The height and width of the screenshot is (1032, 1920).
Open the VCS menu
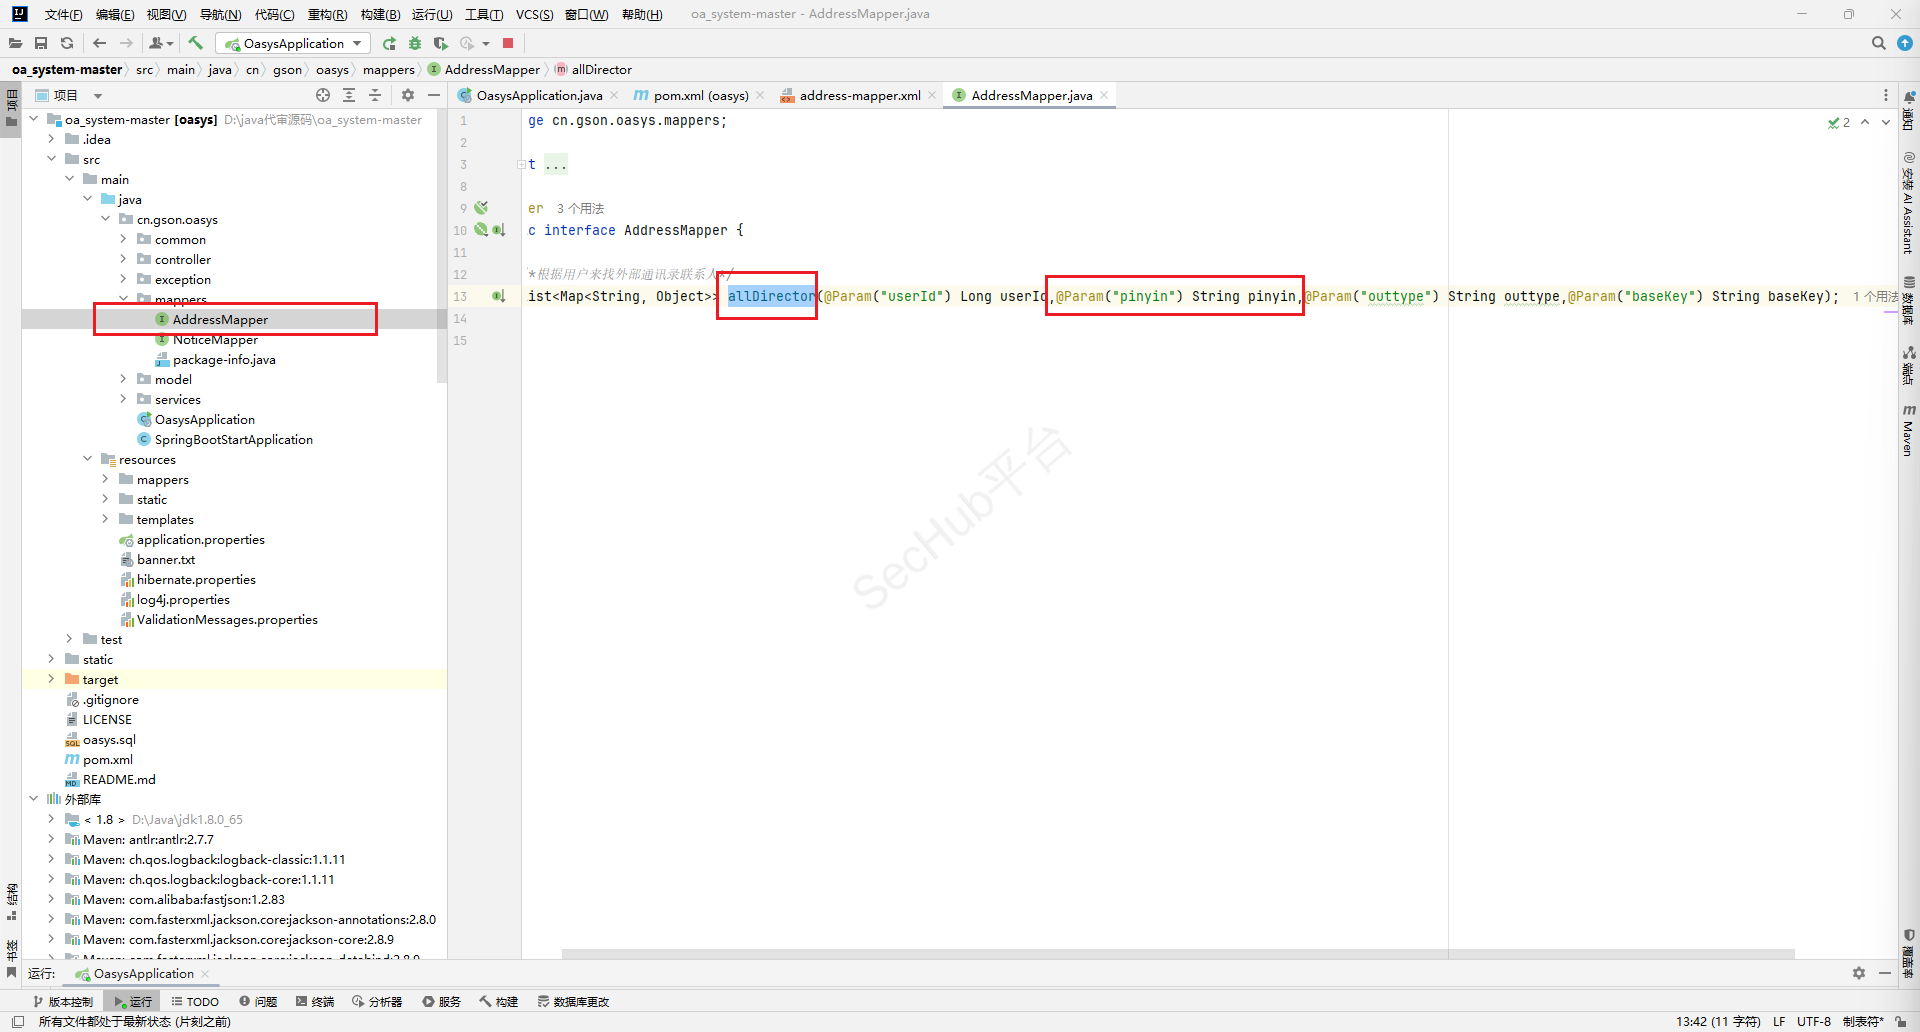coord(534,14)
